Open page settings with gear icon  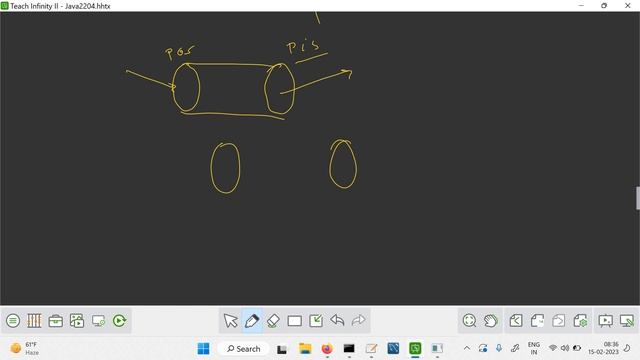click(580, 321)
